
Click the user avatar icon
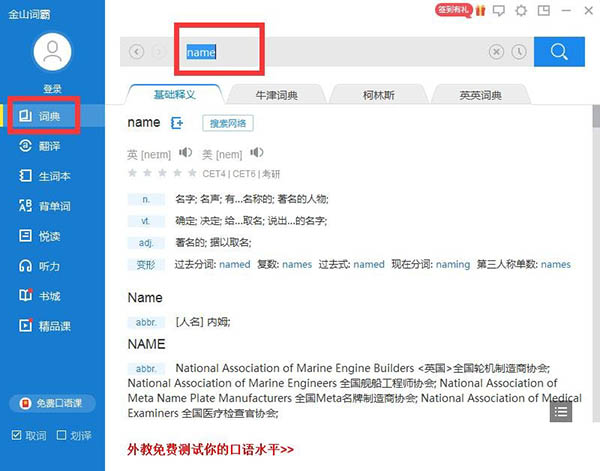tap(52, 52)
